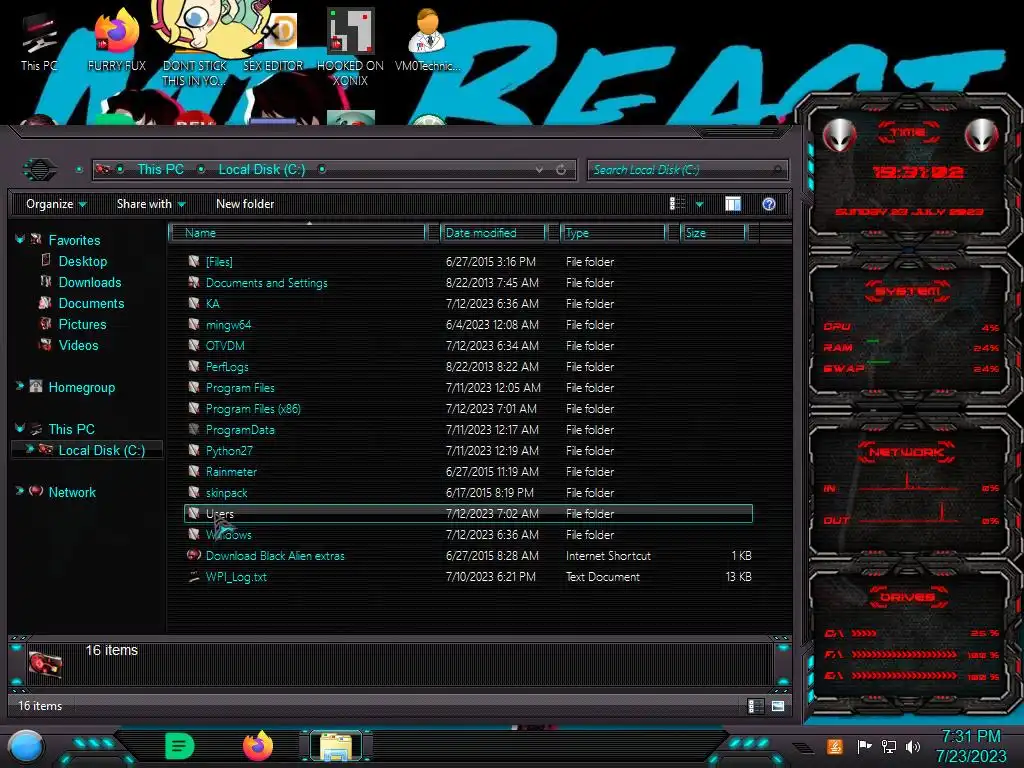Refresh the Local Disk (C:) address bar

(x=561, y=170)
